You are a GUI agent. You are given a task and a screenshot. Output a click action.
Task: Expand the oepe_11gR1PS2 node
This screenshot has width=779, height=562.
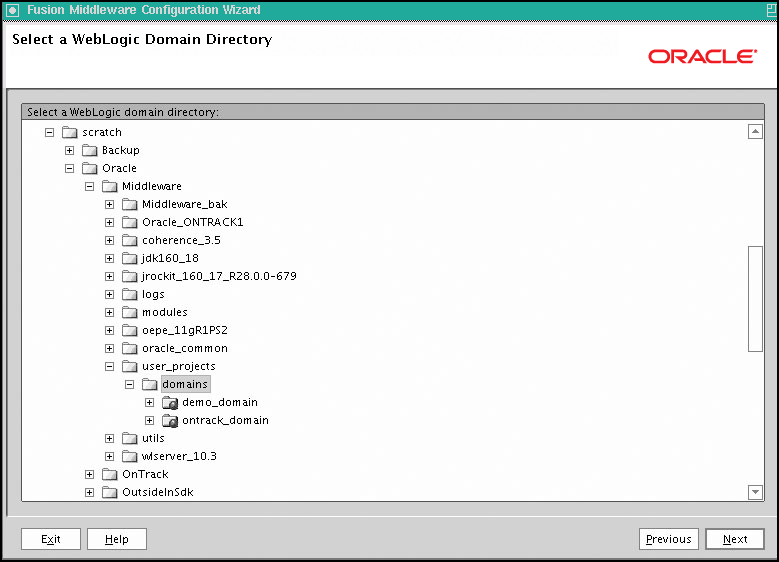[x=109, y=330]
